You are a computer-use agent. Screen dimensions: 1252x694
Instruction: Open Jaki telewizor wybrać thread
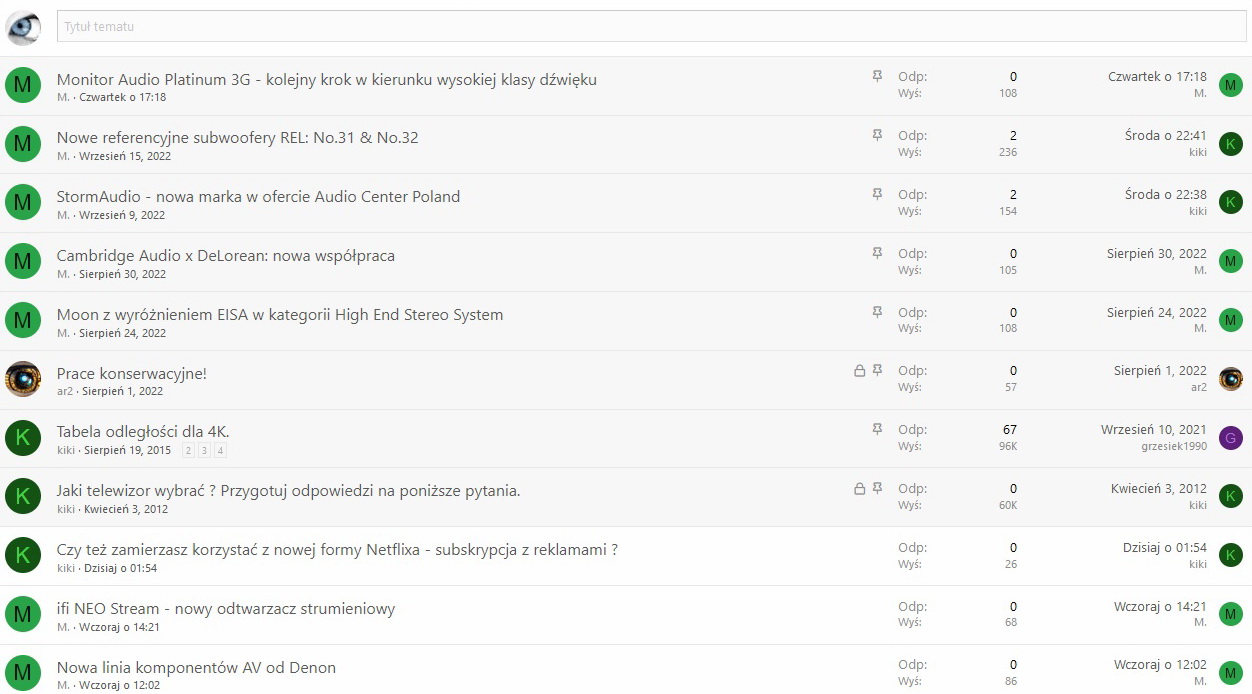pos(289,491)
